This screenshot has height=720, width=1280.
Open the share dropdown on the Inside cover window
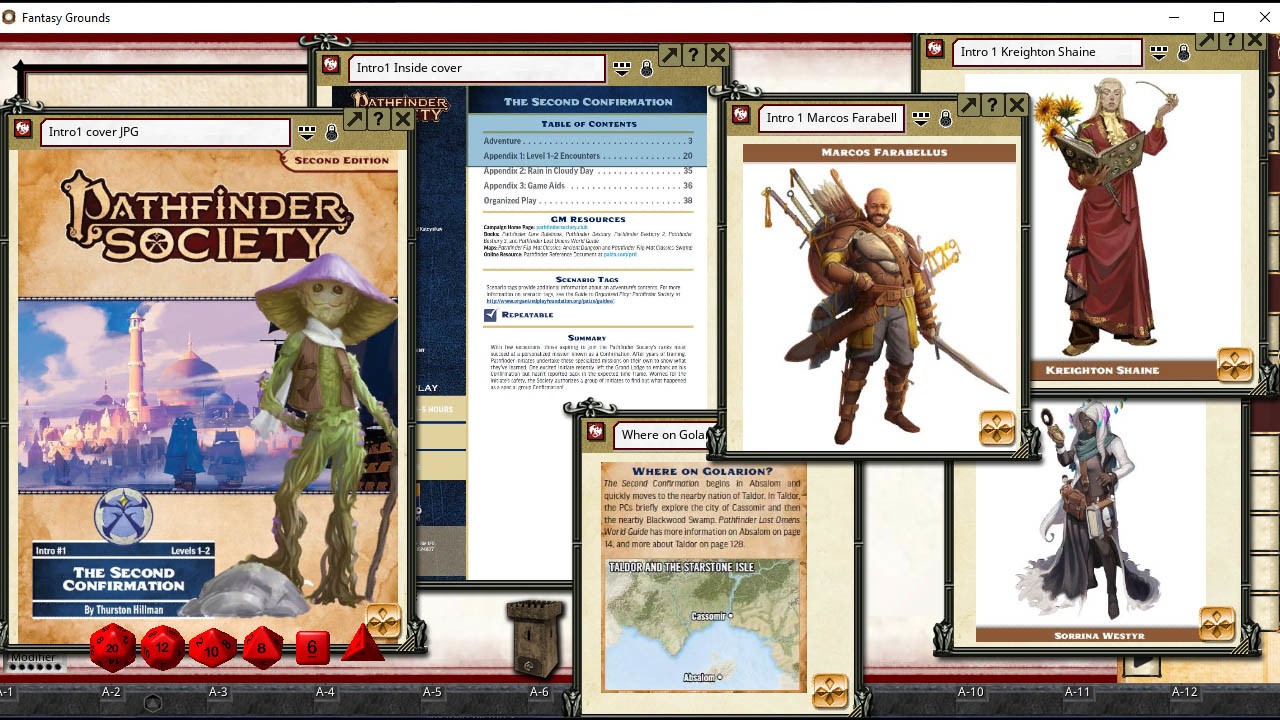[621, 67]
